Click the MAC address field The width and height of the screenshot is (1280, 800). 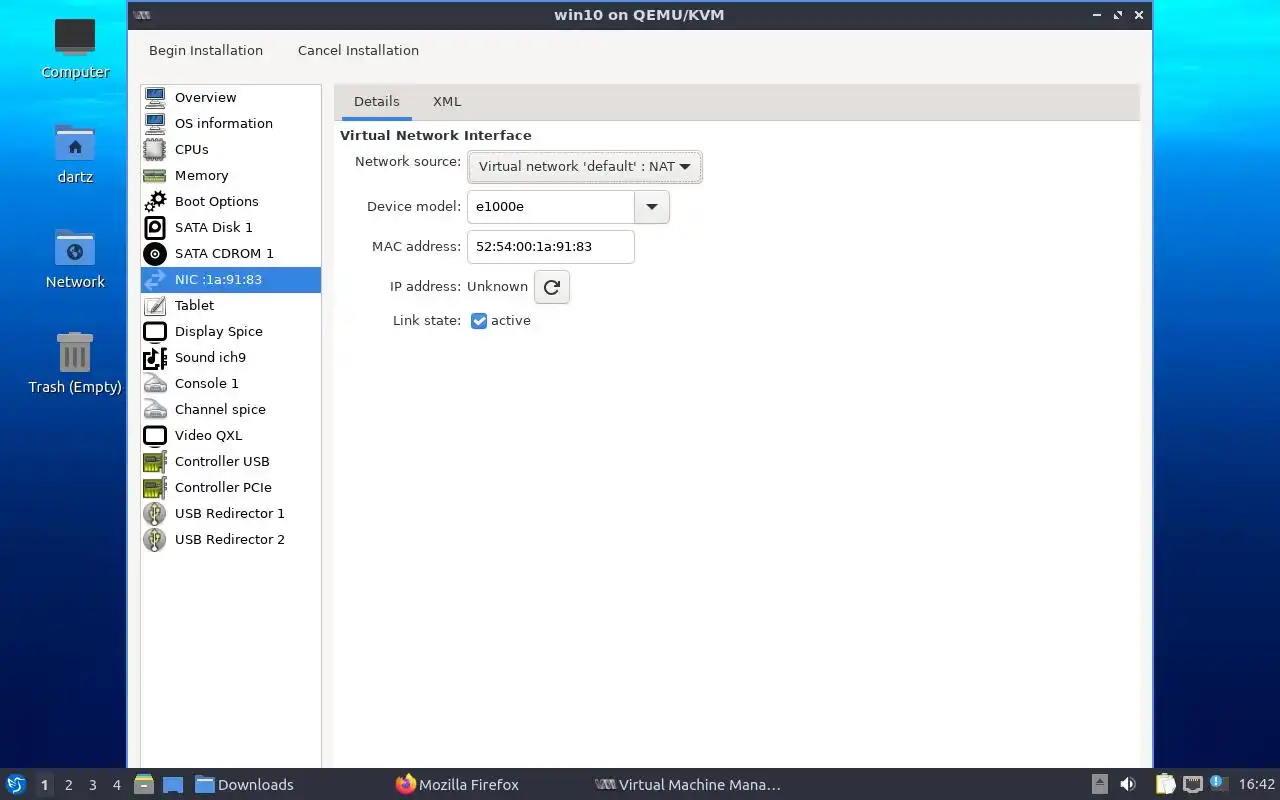pyautogui.click(x=551, y=247)
